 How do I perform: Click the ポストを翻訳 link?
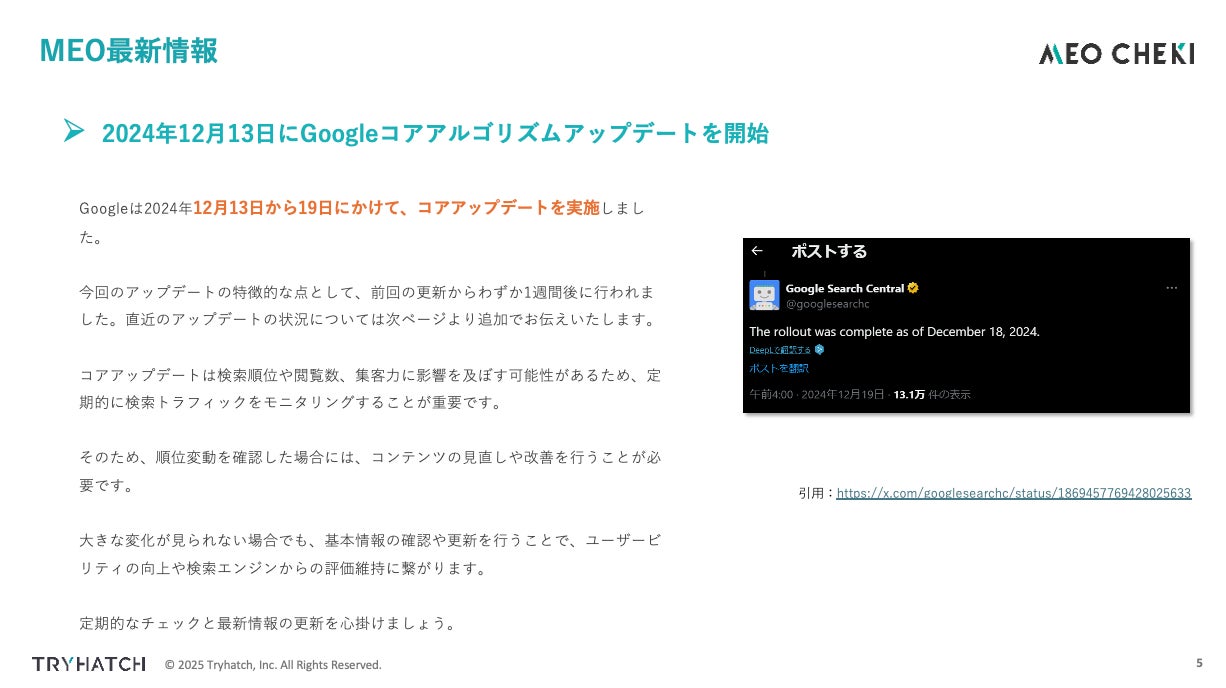(x=779, y=368)
